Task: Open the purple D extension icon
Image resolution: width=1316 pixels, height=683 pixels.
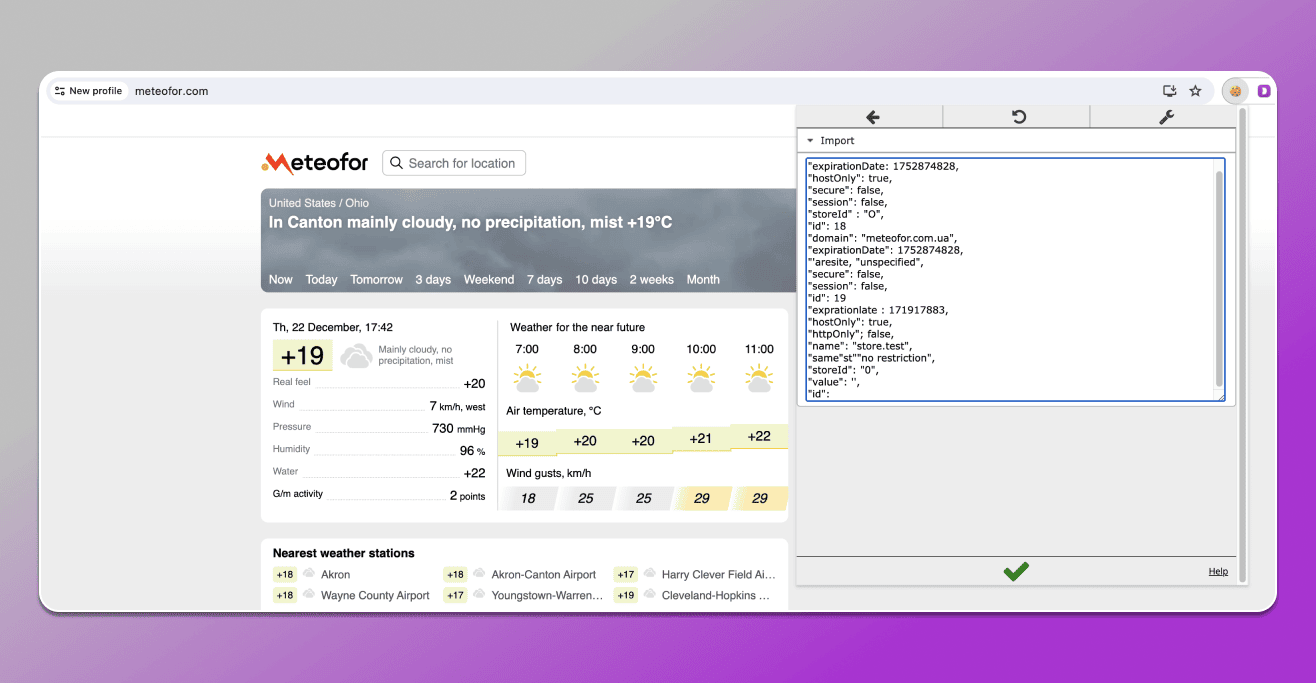Action: coord(1264,91)
